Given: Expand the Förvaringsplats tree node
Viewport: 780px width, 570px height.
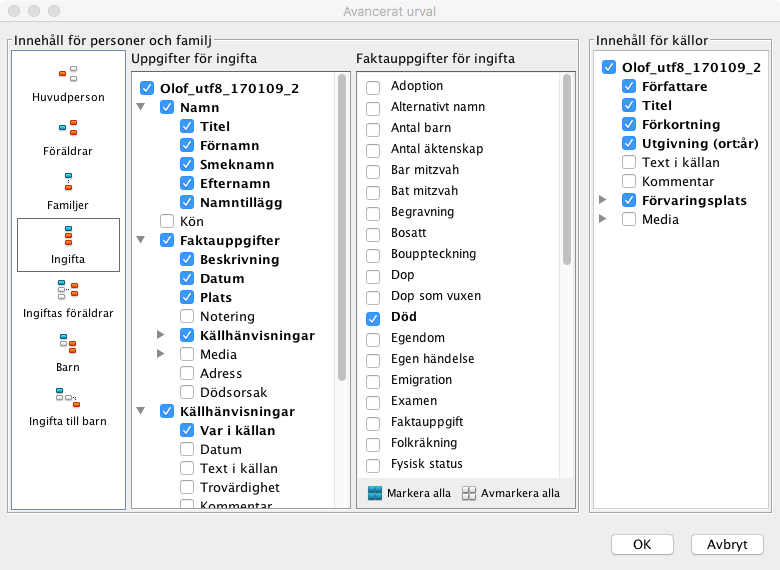Looking at the screenshot, I should [602, 200].
